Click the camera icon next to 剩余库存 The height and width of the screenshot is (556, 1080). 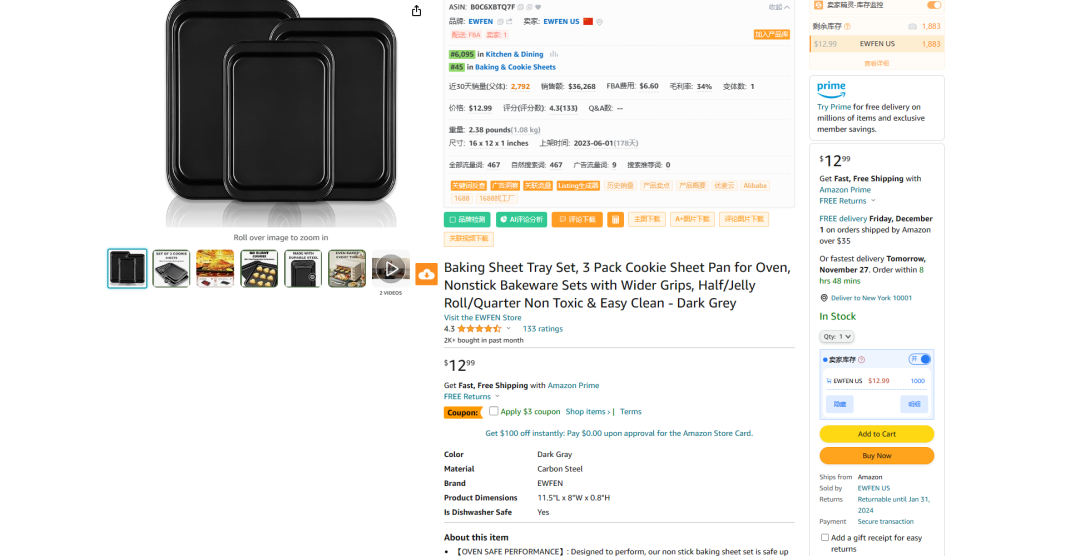pyautogui.click(x=912, y=26)
